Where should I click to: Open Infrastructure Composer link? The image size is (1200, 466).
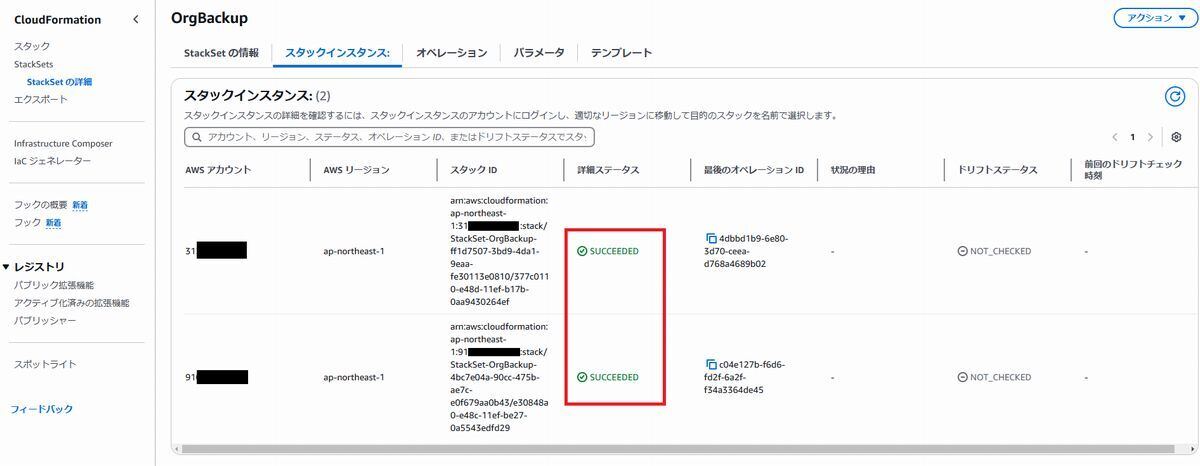[63, 143]
